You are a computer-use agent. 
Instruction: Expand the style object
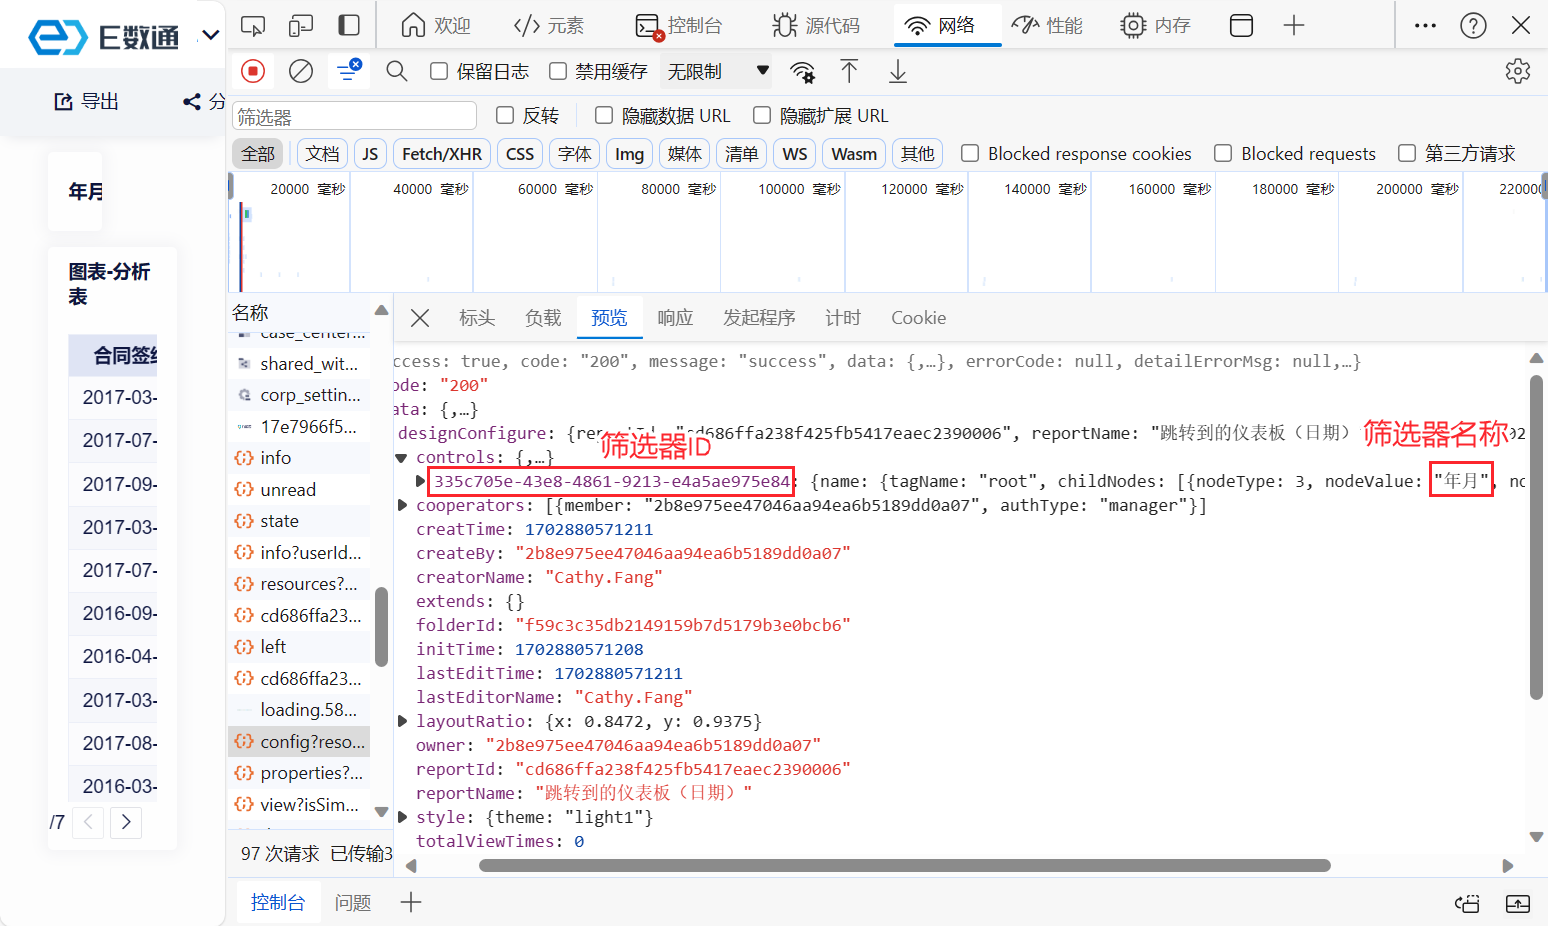tap(402, 817)
